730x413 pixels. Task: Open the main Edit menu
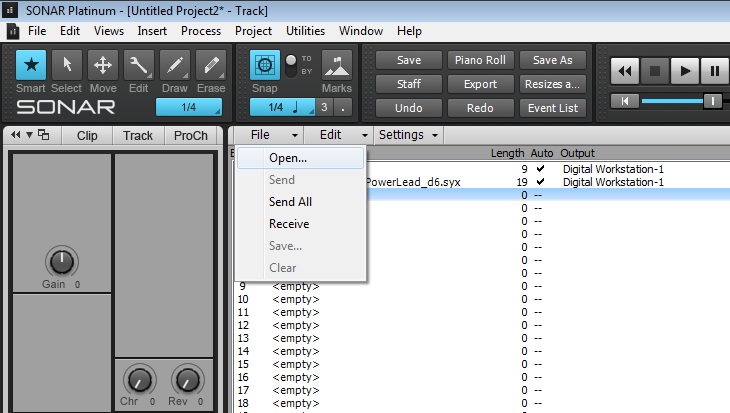(70, 31)
